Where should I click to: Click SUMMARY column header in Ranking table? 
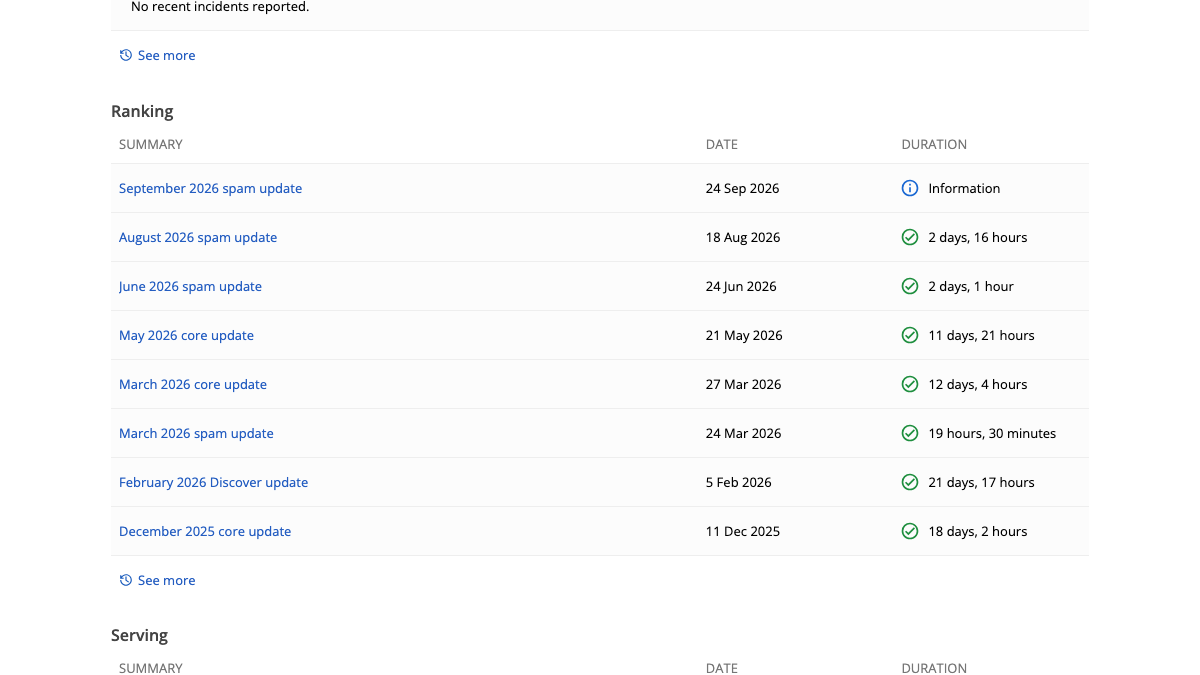(151, 144)
